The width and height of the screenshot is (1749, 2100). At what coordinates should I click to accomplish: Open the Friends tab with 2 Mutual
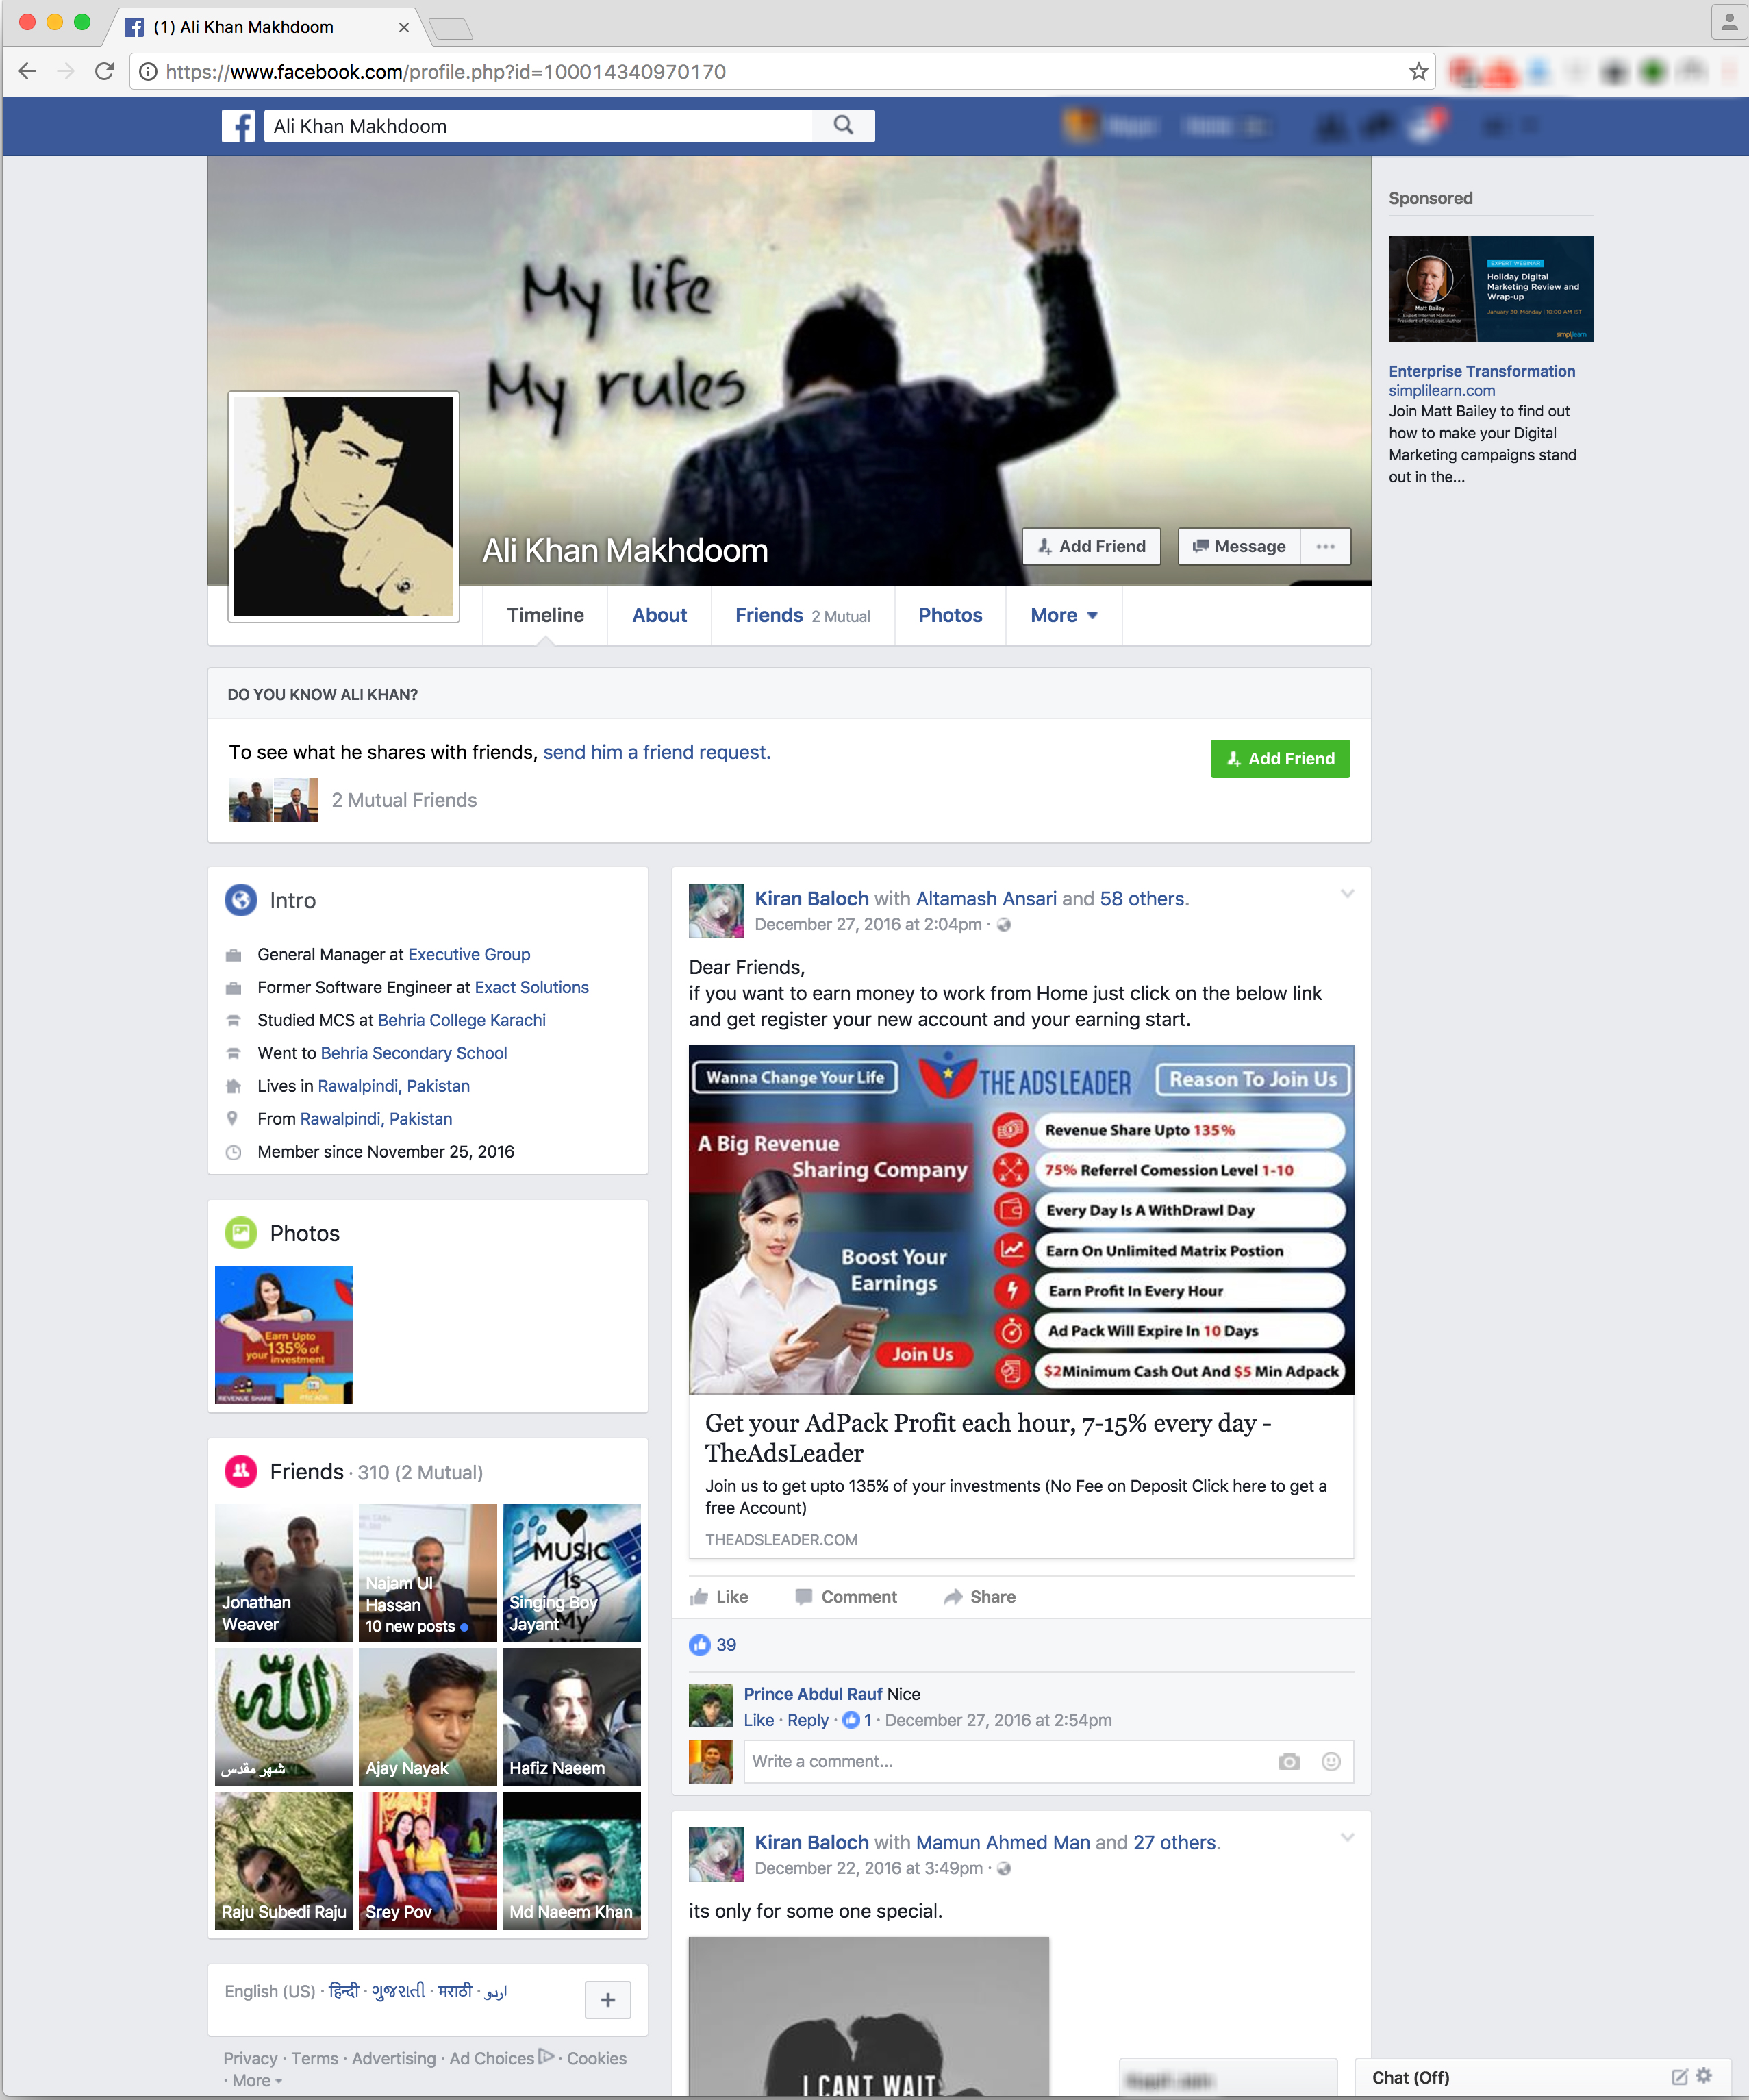(802, 615)
